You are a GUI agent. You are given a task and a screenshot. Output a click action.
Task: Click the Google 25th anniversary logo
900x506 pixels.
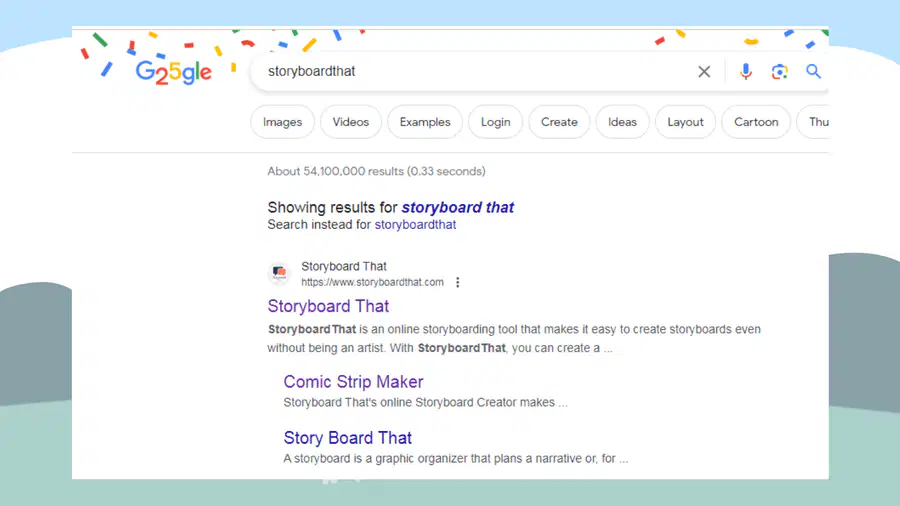pyautogui.click(x=173, y=72)
